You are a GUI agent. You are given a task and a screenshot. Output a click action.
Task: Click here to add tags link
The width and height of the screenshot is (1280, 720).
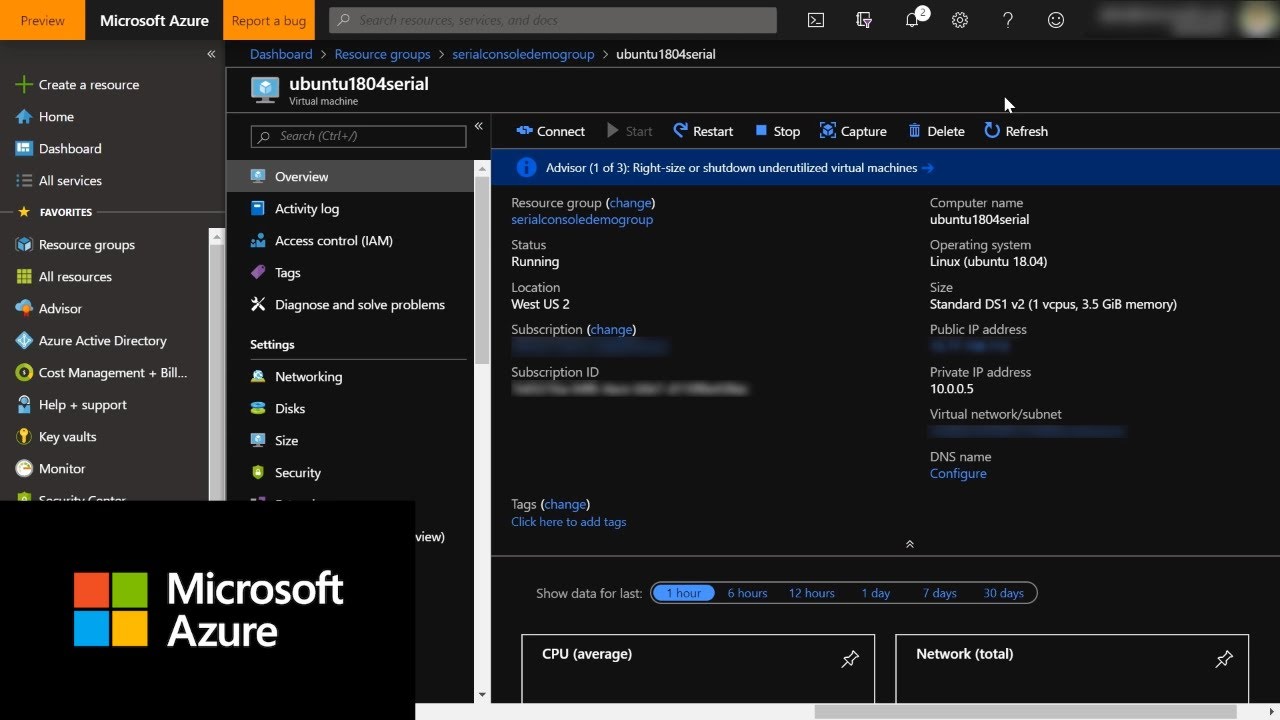569,522
